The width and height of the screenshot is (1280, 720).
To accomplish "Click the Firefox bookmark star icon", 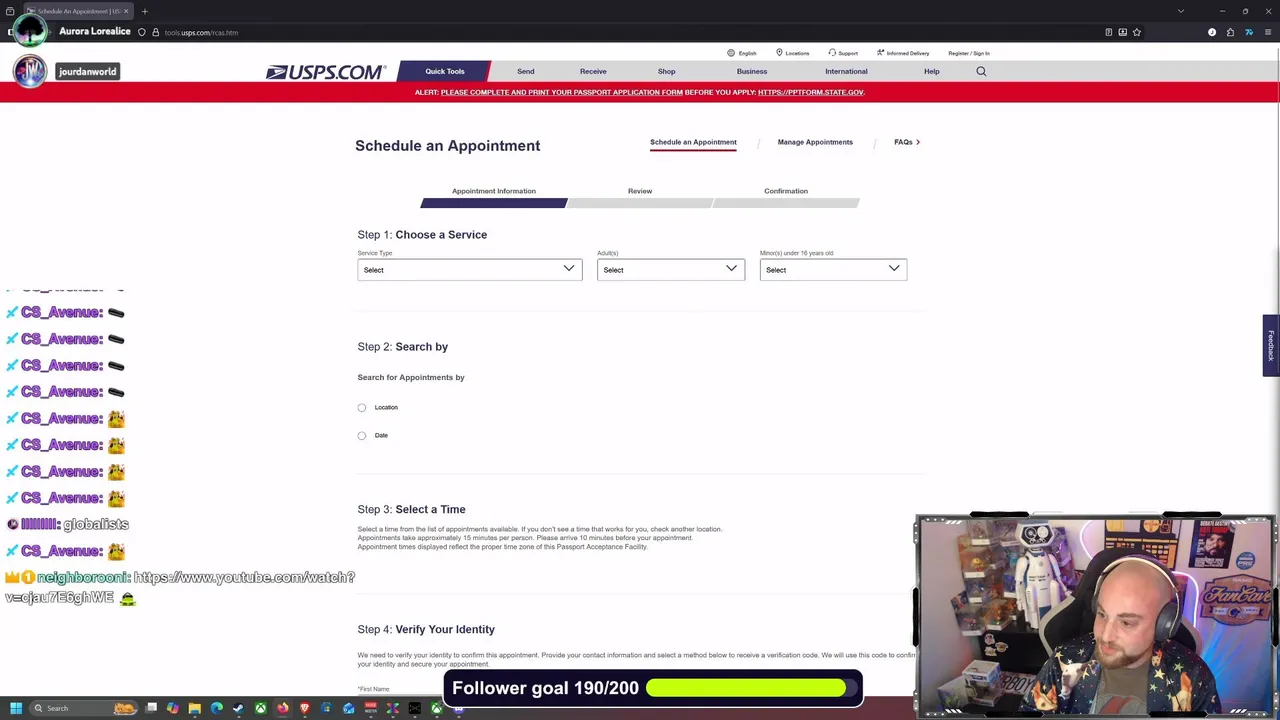I will (1136, 32).
